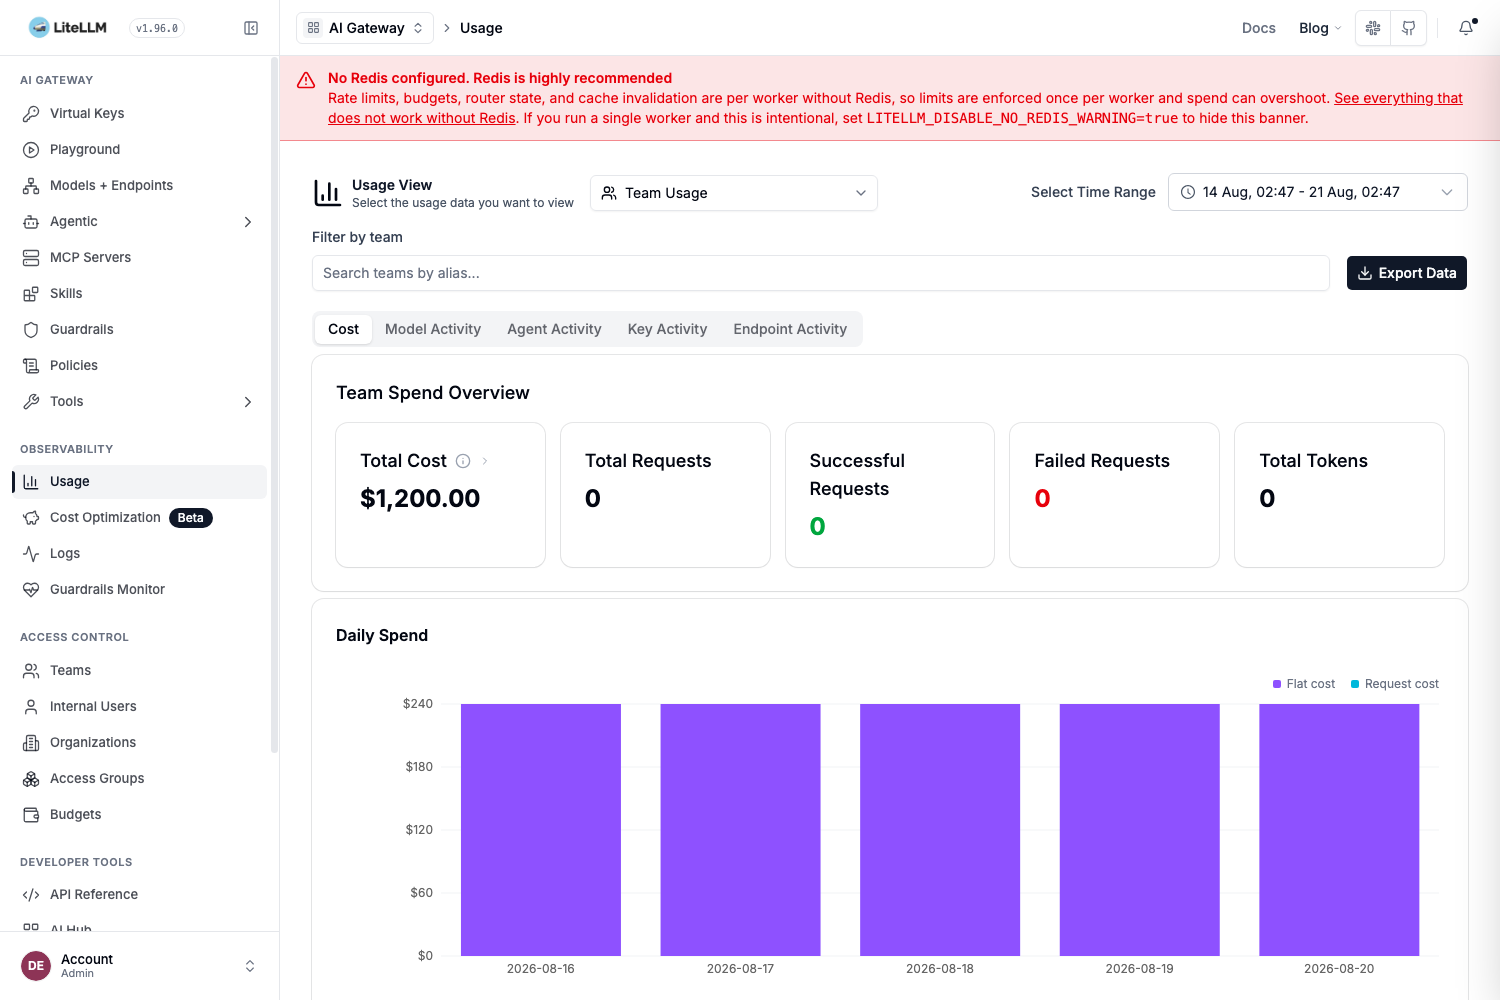Viewport: 1500px width, 1000px height.
Task: Toggle Flat cost series in the chart legend
Action: coord(1303,684)
